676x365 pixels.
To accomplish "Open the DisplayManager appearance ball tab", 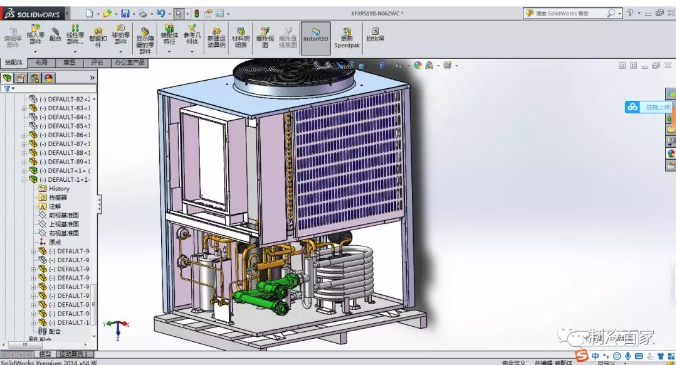I will pyautogui.click(x=49, y=78).
